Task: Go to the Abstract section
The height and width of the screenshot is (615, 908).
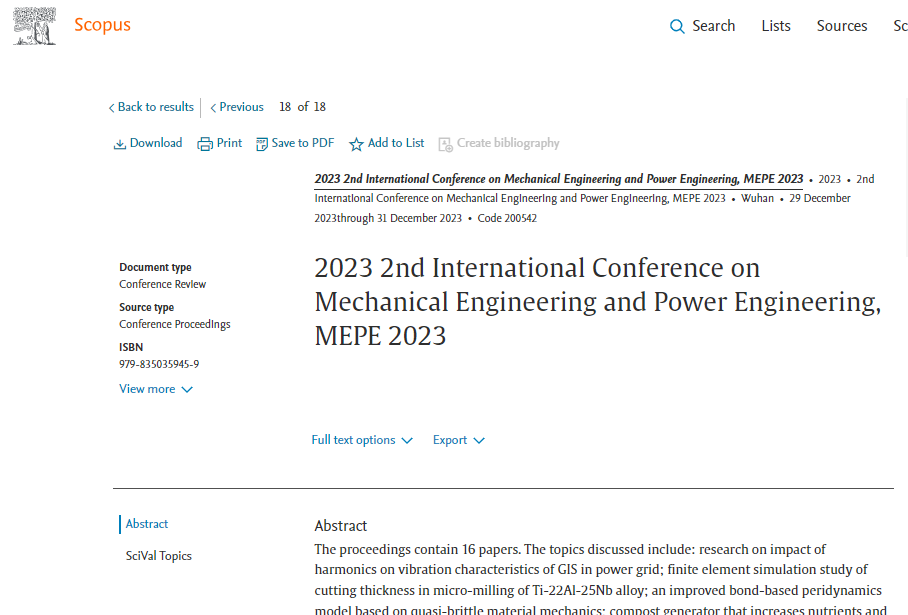Action: tap(147, 524)
